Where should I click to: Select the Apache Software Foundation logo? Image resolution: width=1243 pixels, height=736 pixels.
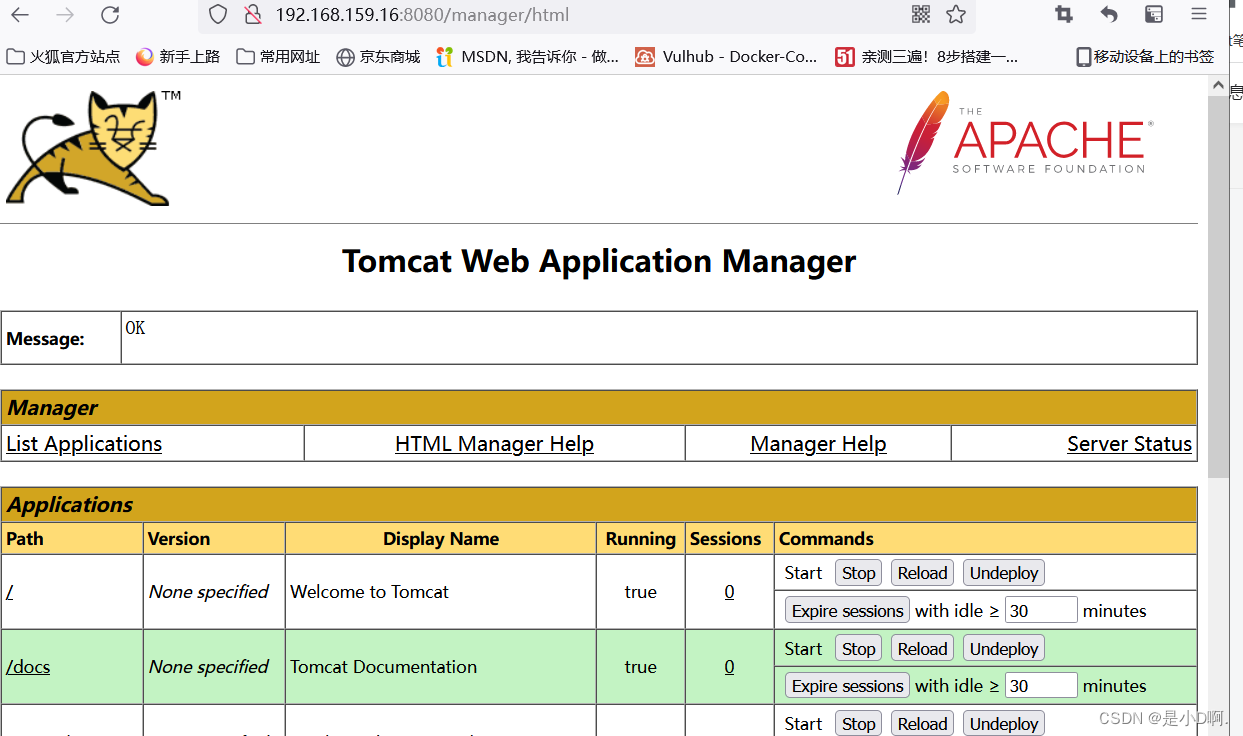pyautogui.click(x=1025, y=142)
